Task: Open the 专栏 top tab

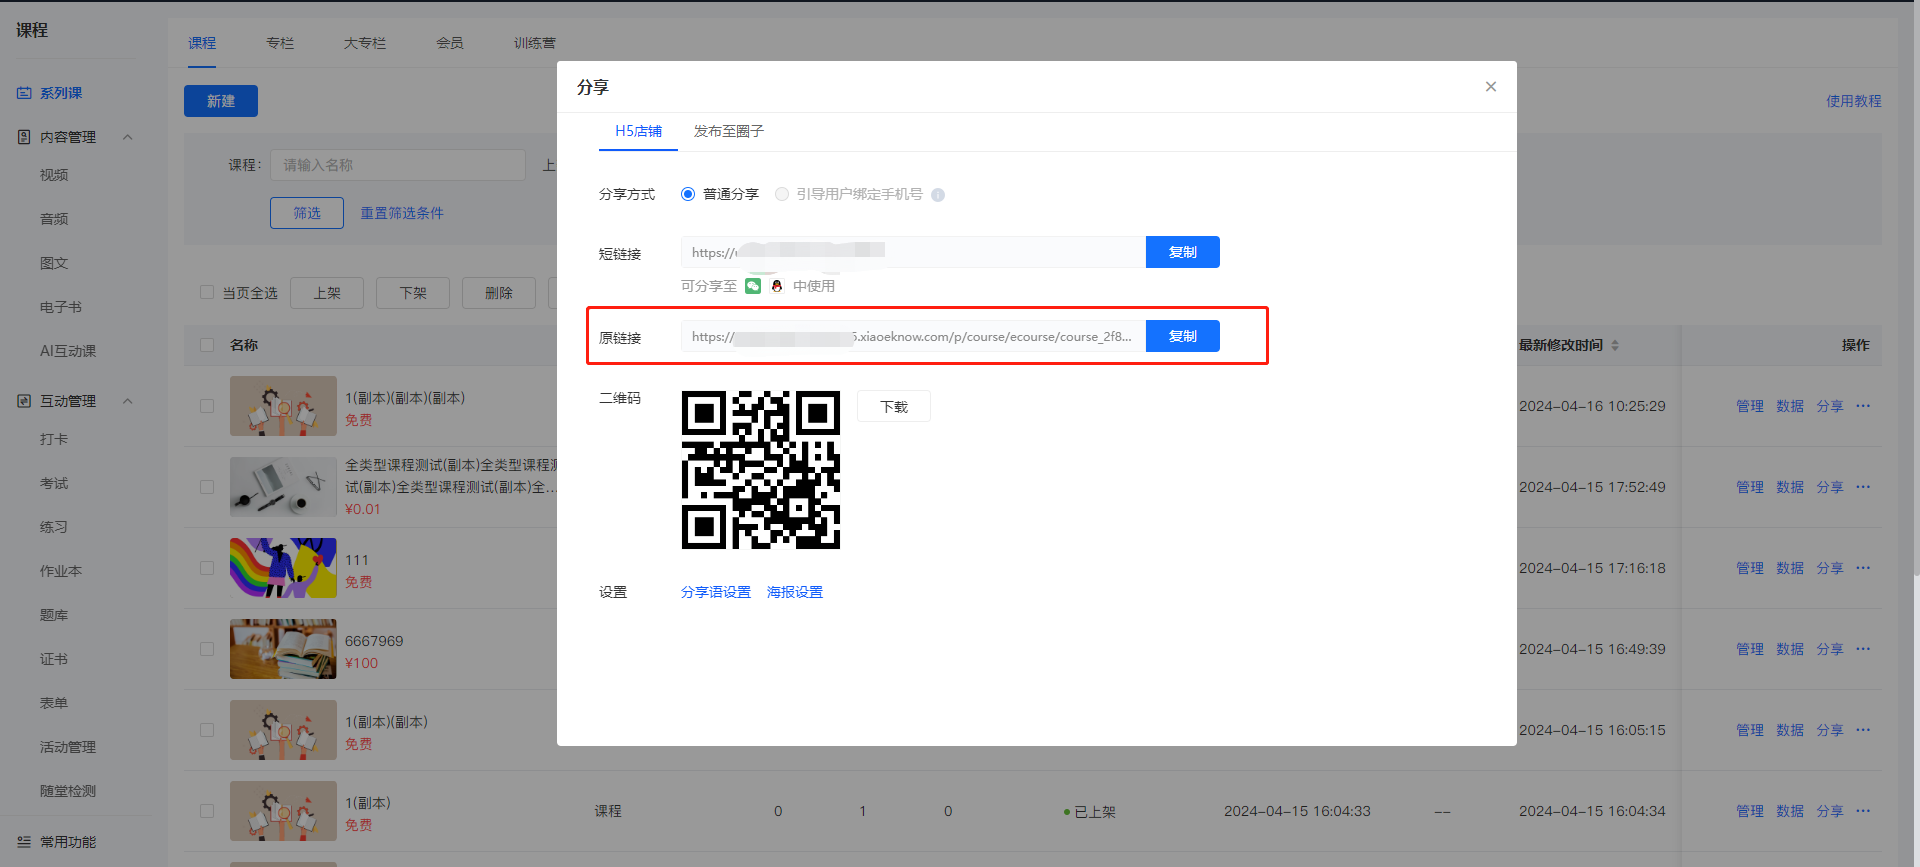Action: pos(280,43)
